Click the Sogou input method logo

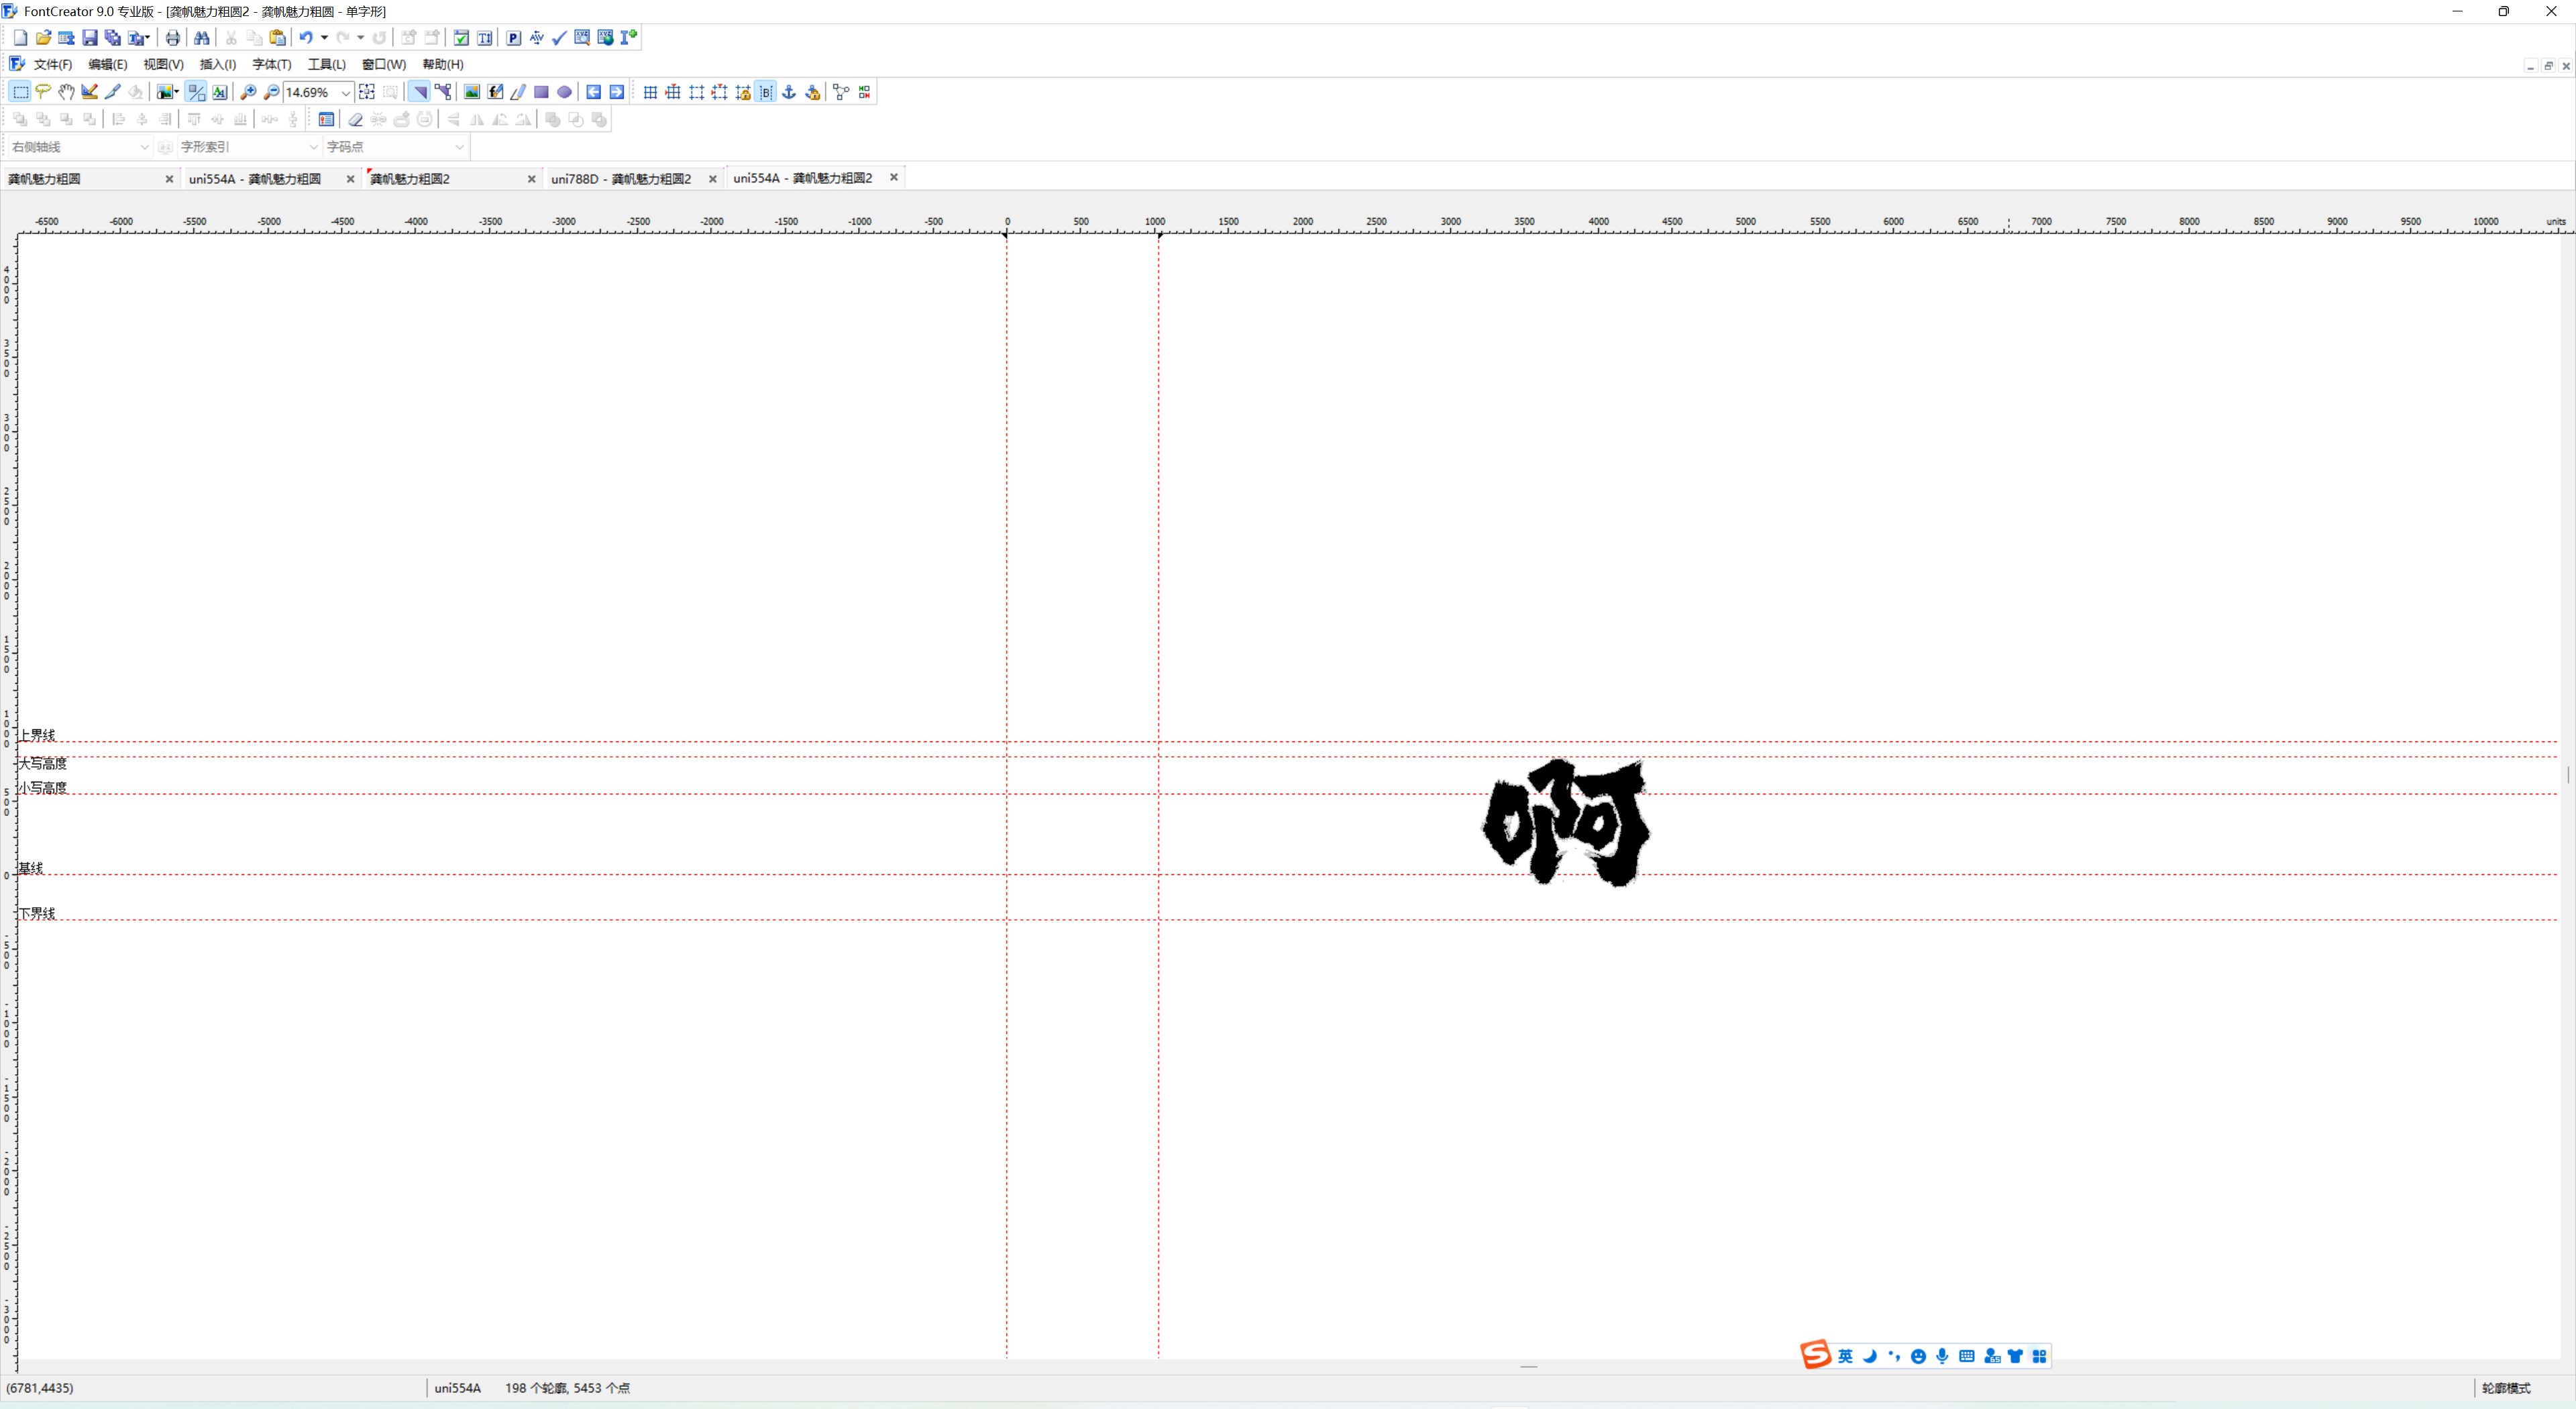(1815, 1355)
